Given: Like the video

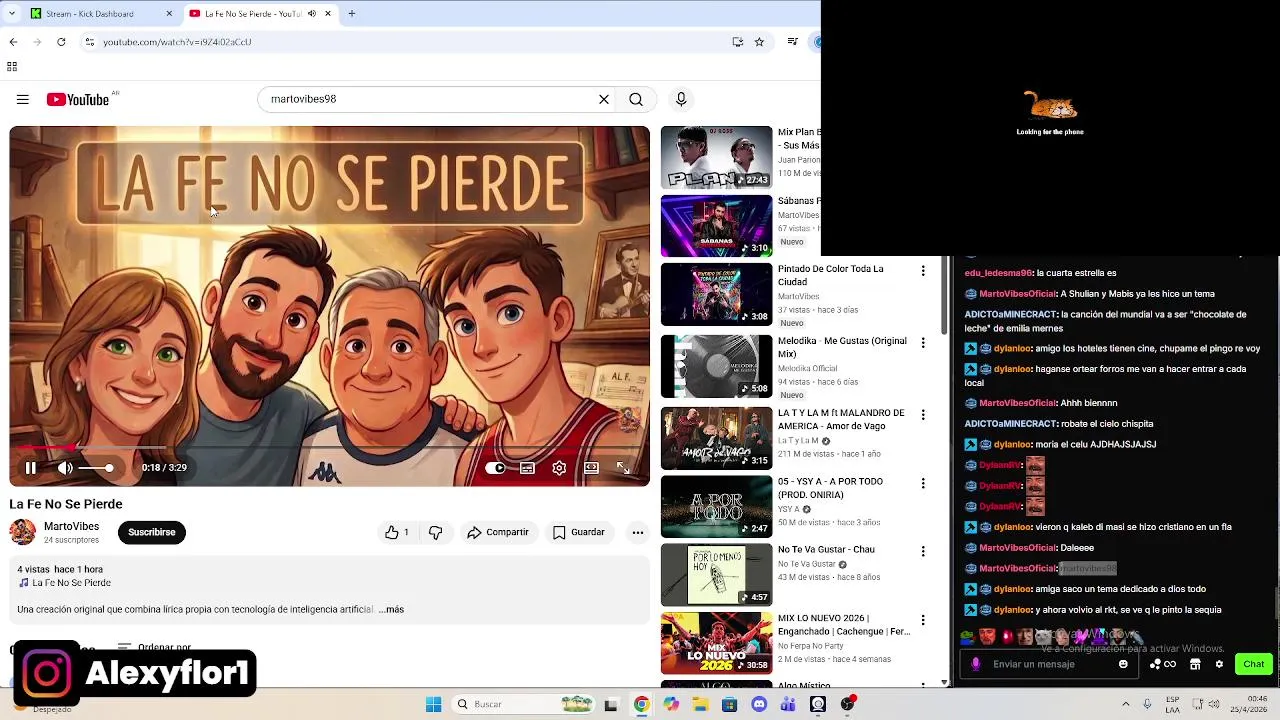Looking at the screenshot, I should click(397, 532).
